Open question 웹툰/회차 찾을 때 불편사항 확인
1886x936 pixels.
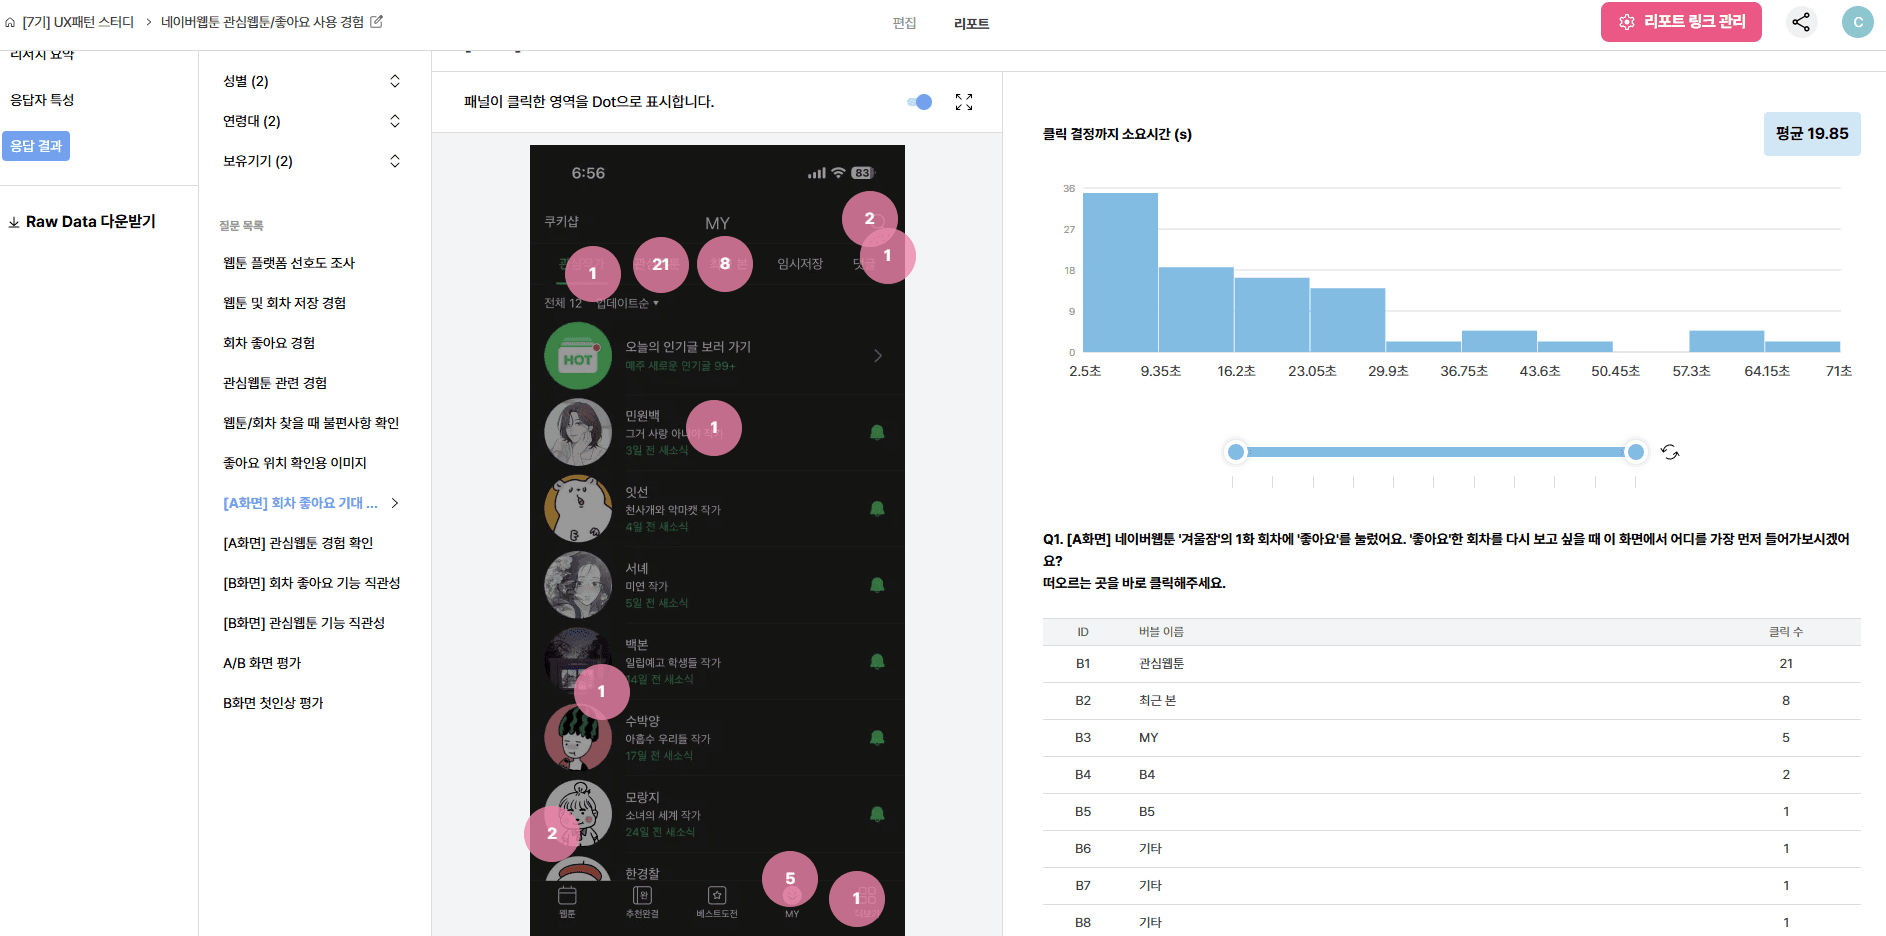(x=311, y=423)
